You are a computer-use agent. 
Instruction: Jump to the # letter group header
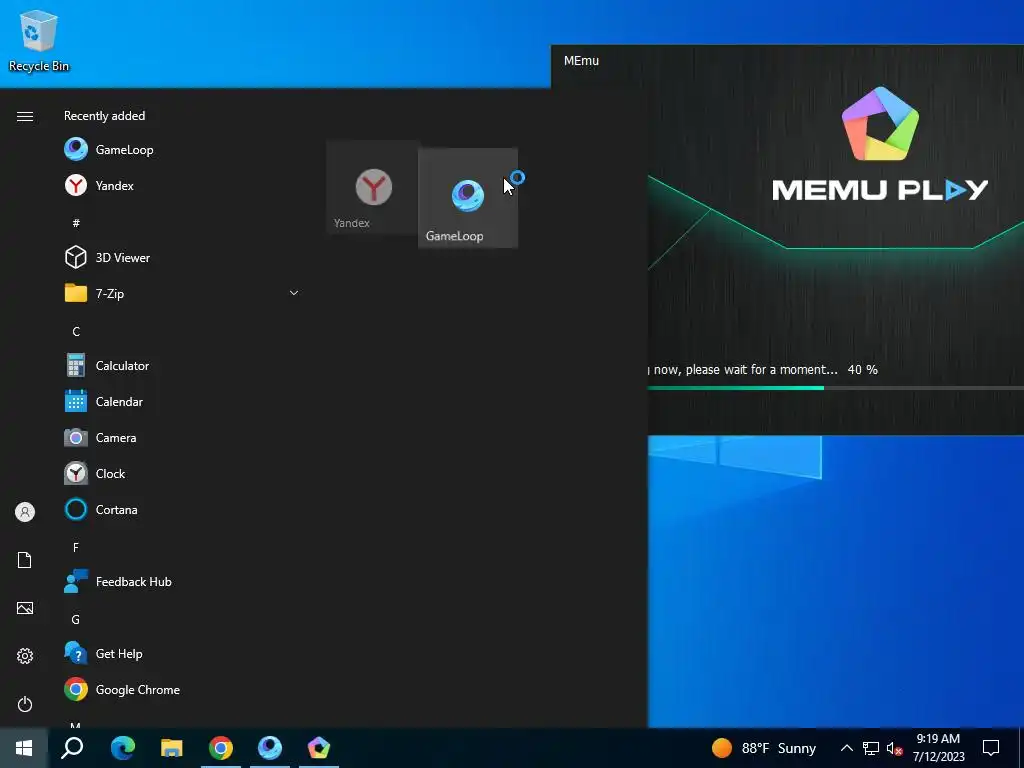point(76,223)
